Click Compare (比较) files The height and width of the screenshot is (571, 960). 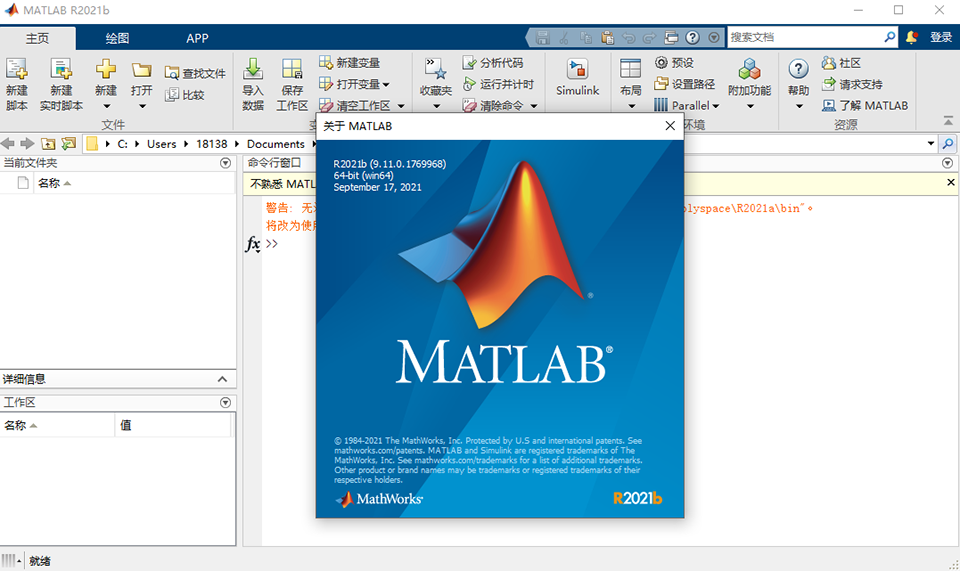(x=185, y=95)
